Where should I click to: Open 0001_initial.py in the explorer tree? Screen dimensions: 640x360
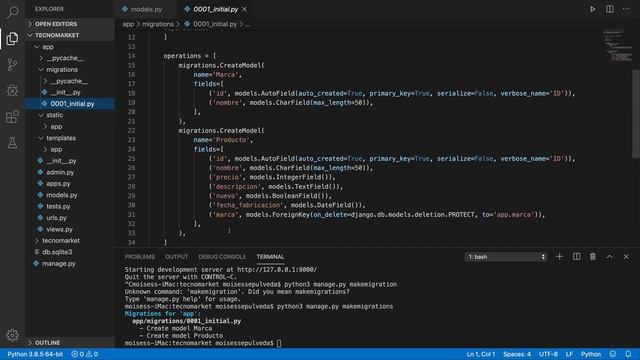pyautogui.click(x=70, y=104)
